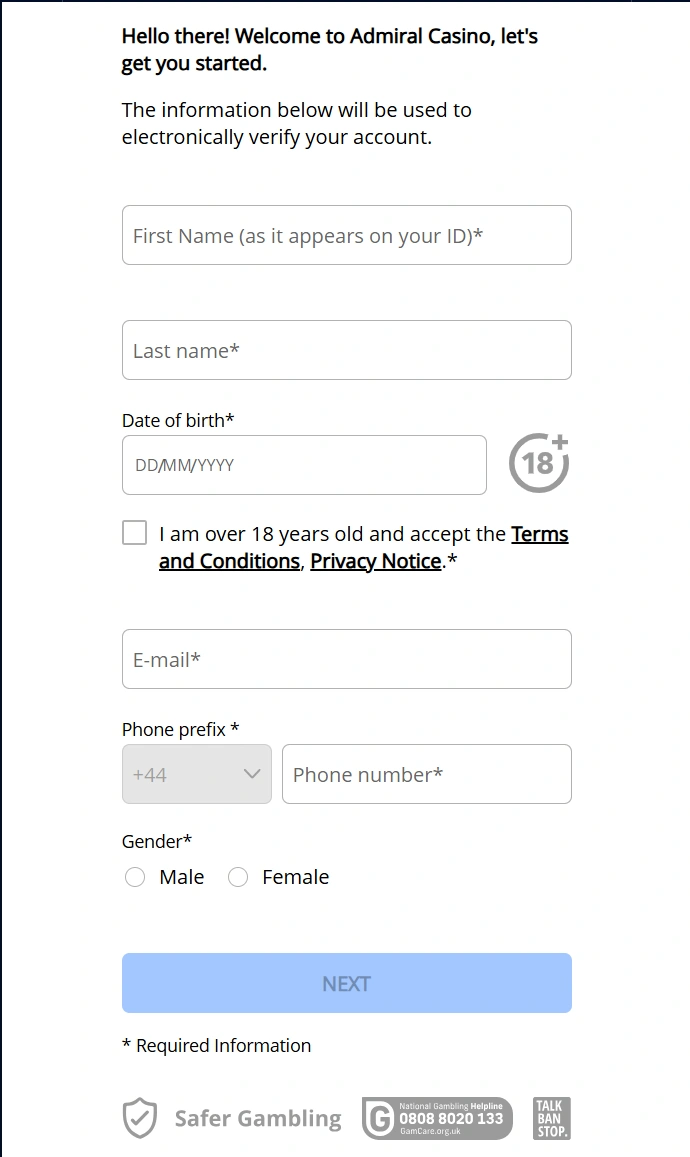Image resolution: width=690 pixels, height=1157 pixels.
Task: Click the TALK BAN STOP logo
Action: [551, 1118]
